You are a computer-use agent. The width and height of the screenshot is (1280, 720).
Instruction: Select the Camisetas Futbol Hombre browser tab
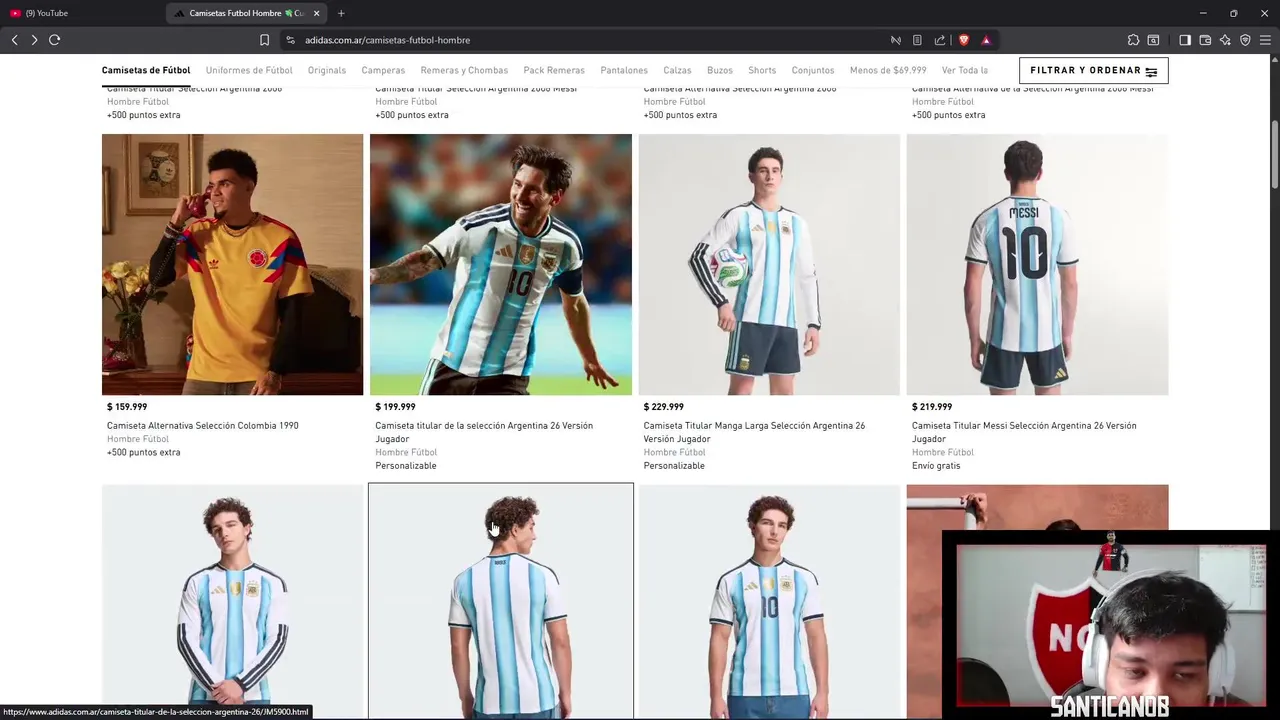tap(247, 13)
